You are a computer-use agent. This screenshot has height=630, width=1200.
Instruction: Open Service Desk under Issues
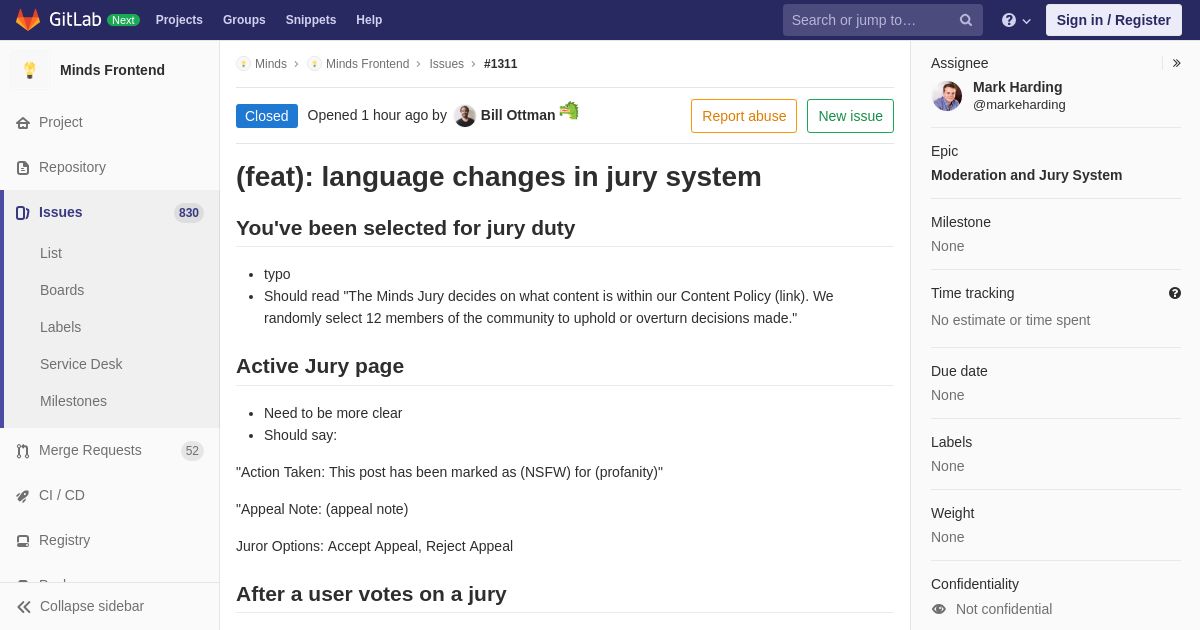coord(81,364)
